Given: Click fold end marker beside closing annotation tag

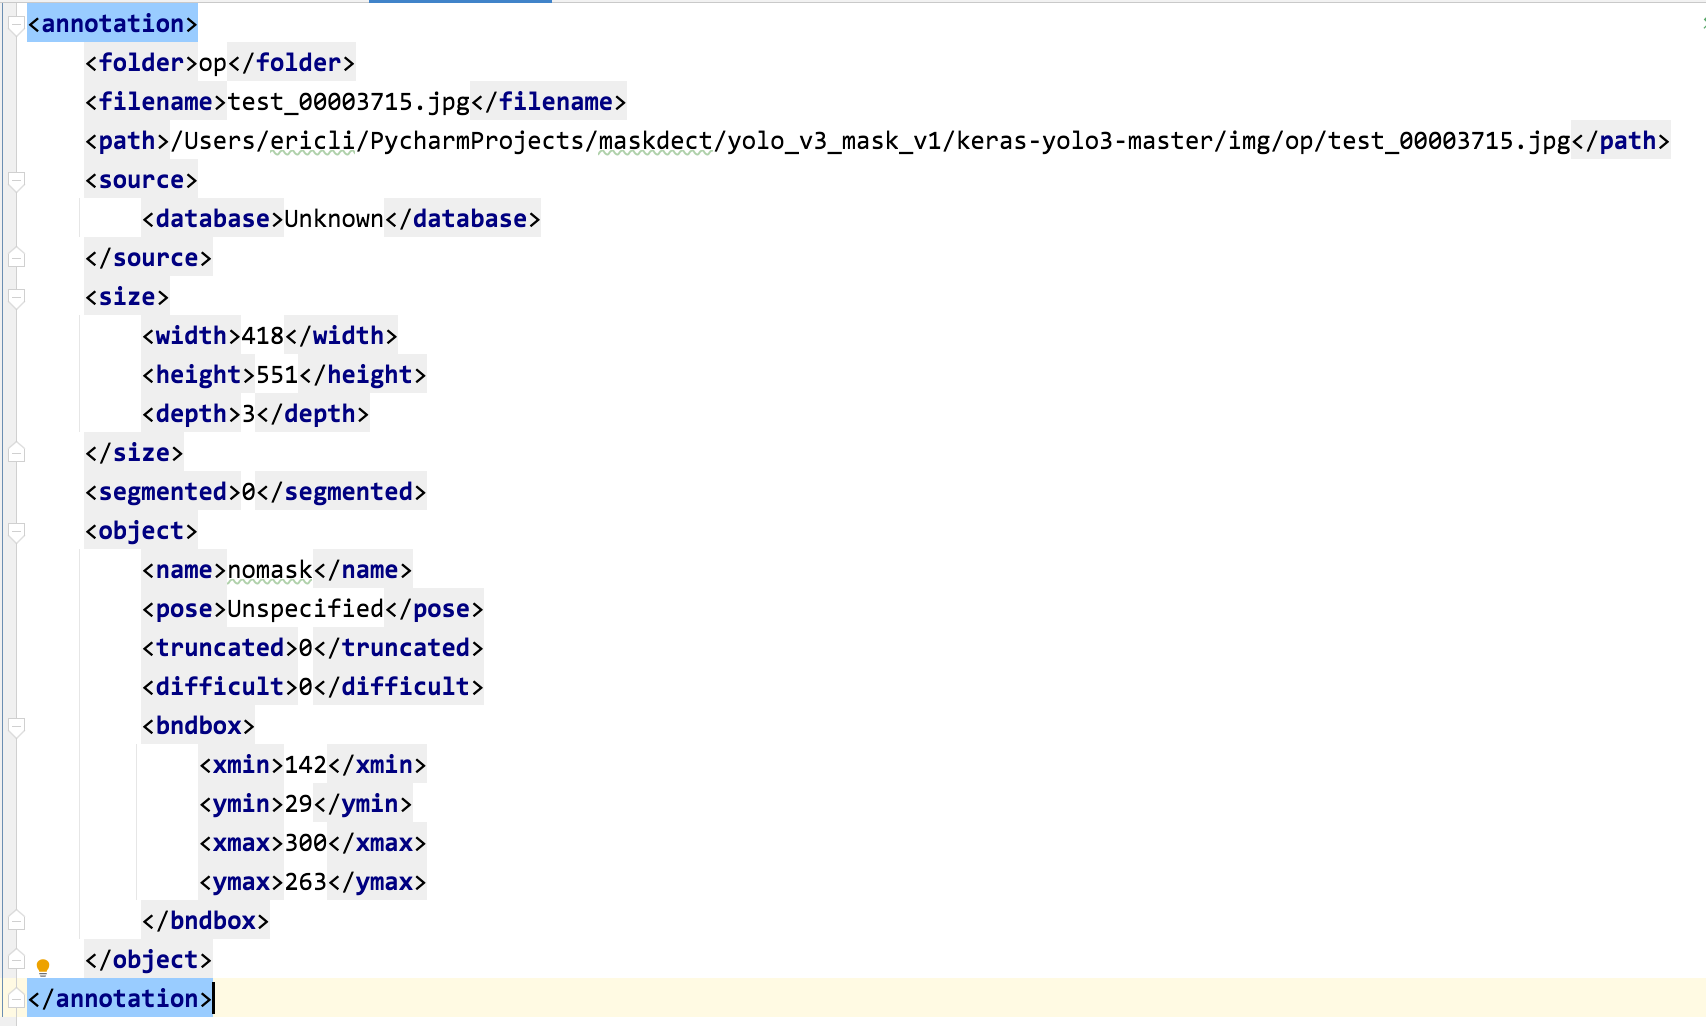Looking at the screenshot, I should 16,999.
